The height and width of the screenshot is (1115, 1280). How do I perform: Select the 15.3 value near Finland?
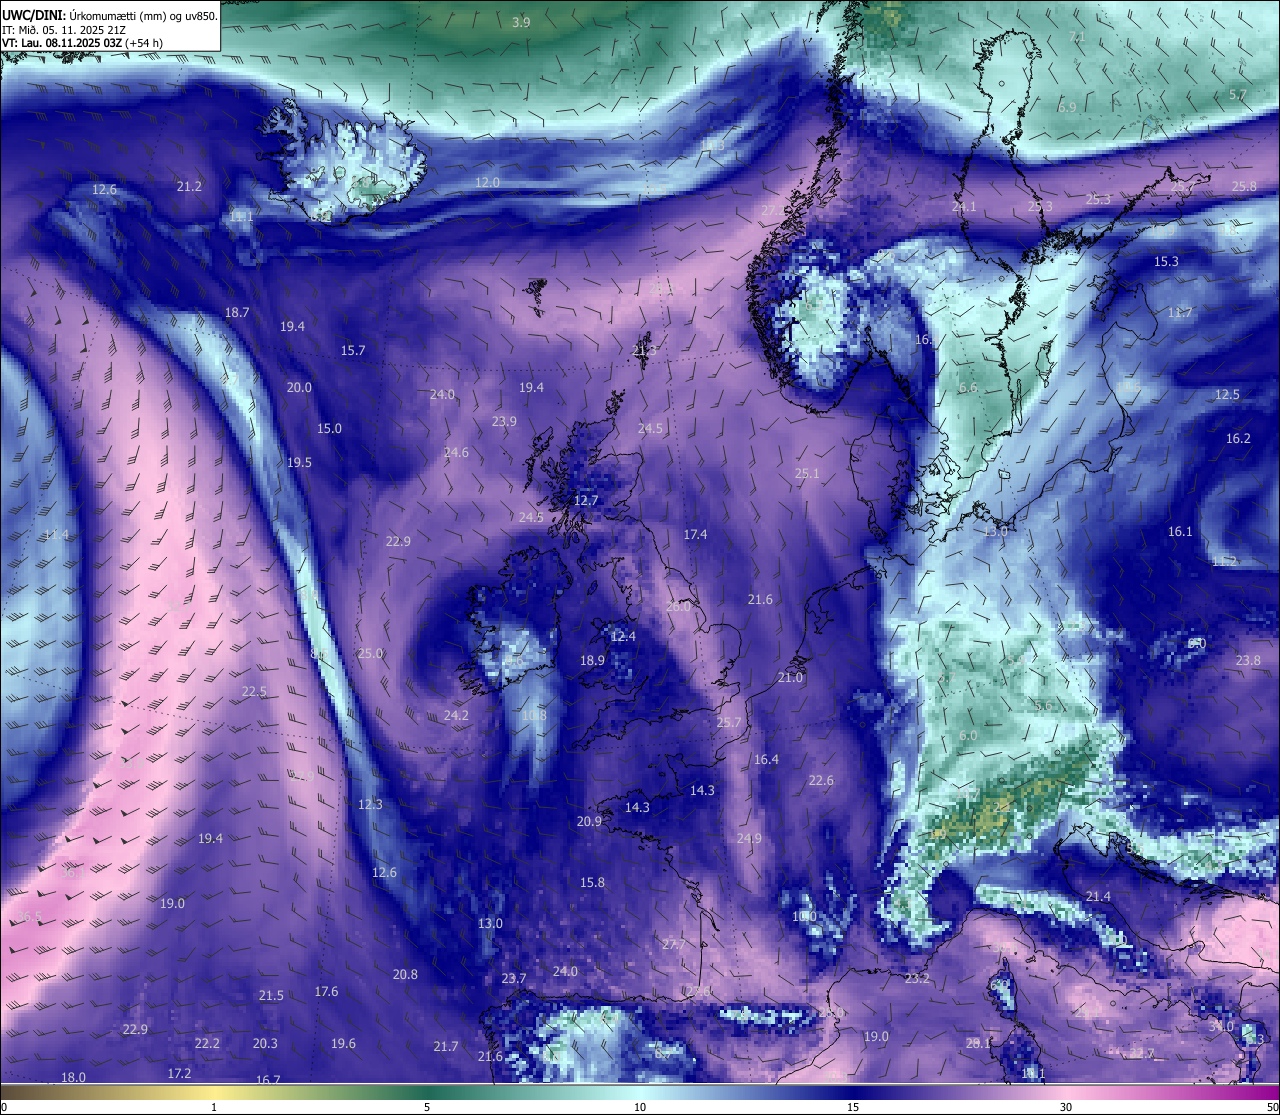click(x=1166, y=261)
